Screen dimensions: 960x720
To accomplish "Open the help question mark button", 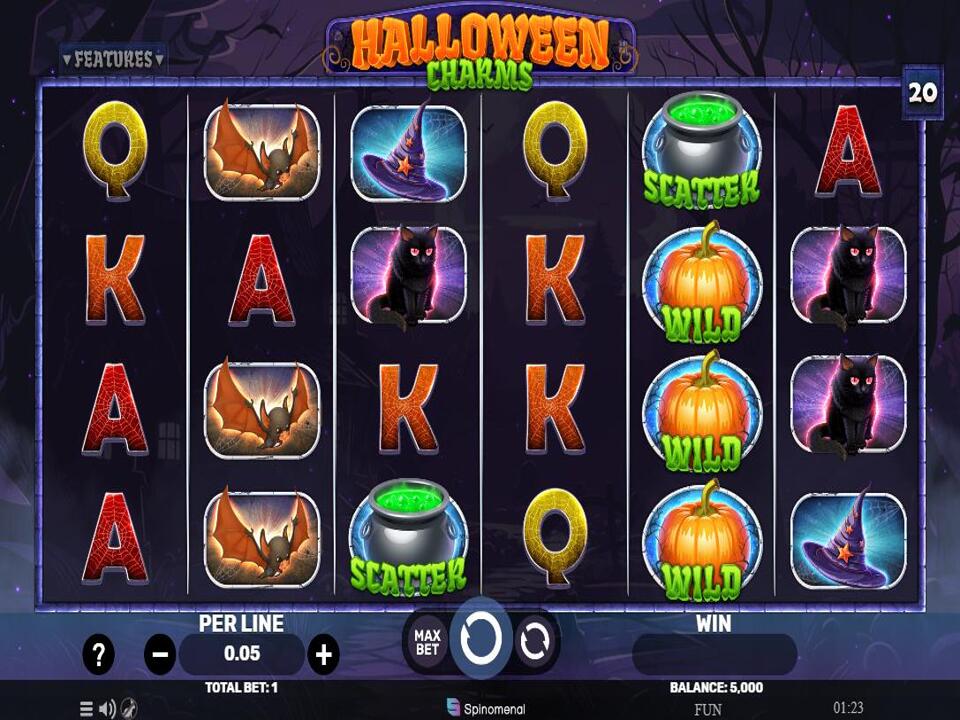I will coord(99,654).
